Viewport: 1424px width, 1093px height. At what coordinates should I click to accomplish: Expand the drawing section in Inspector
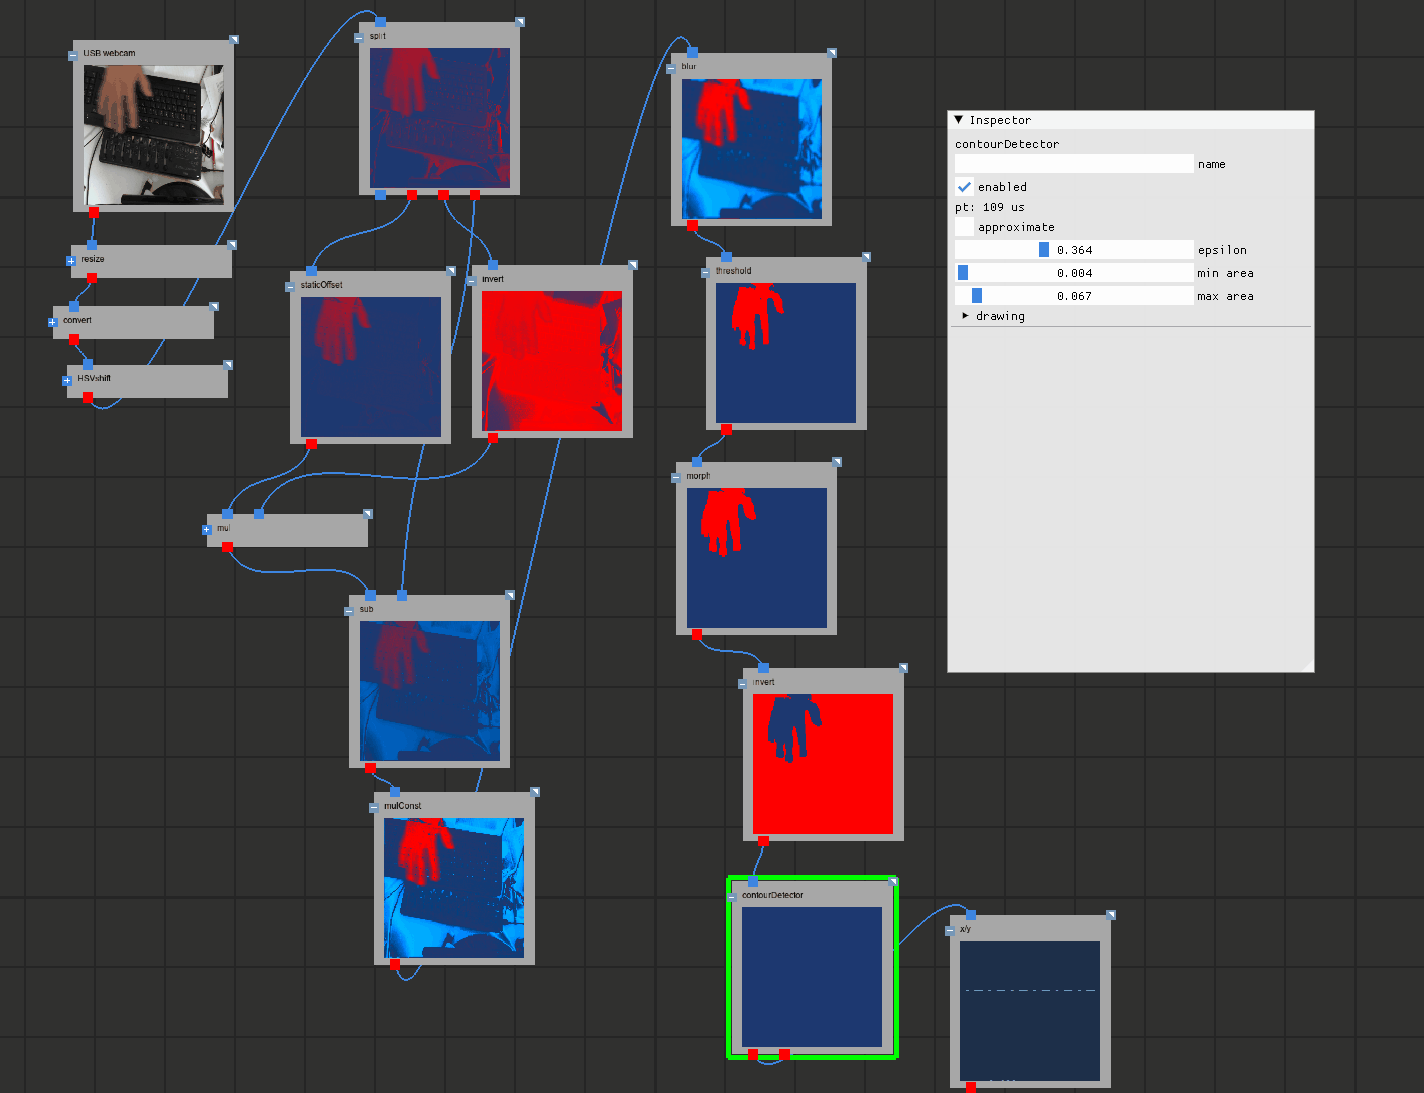[x=965, y=316]
